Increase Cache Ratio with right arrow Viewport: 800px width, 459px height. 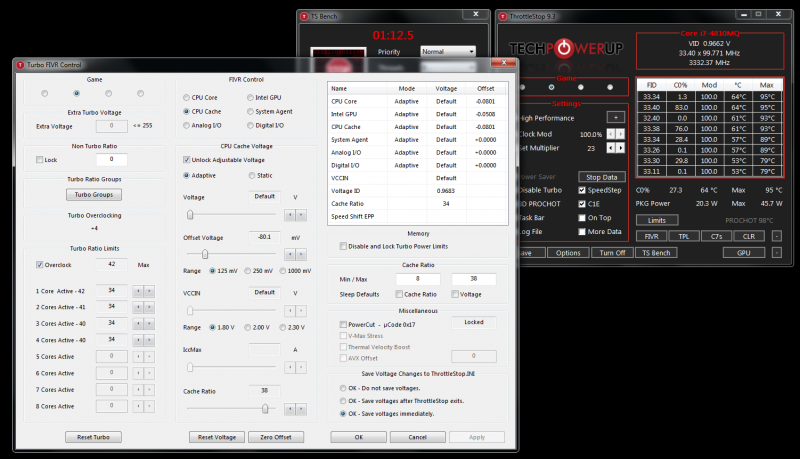pyautogui.click(x=301, y=409)
